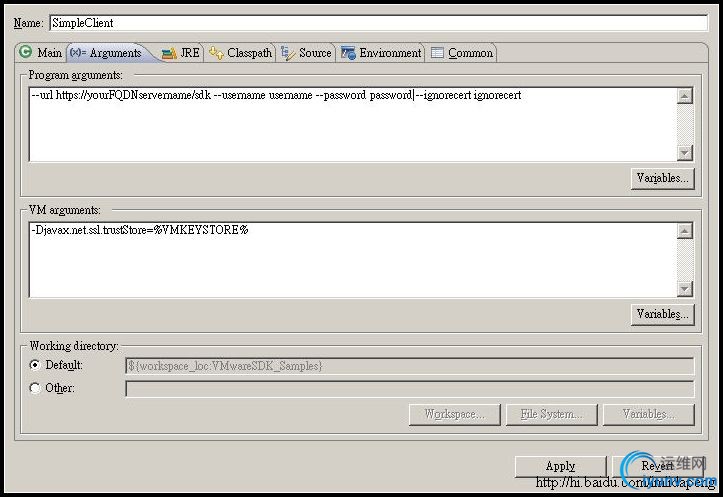Click the Arguments tab (x)= icon
This screenshot has width=723, height=497.
(78, 52)
